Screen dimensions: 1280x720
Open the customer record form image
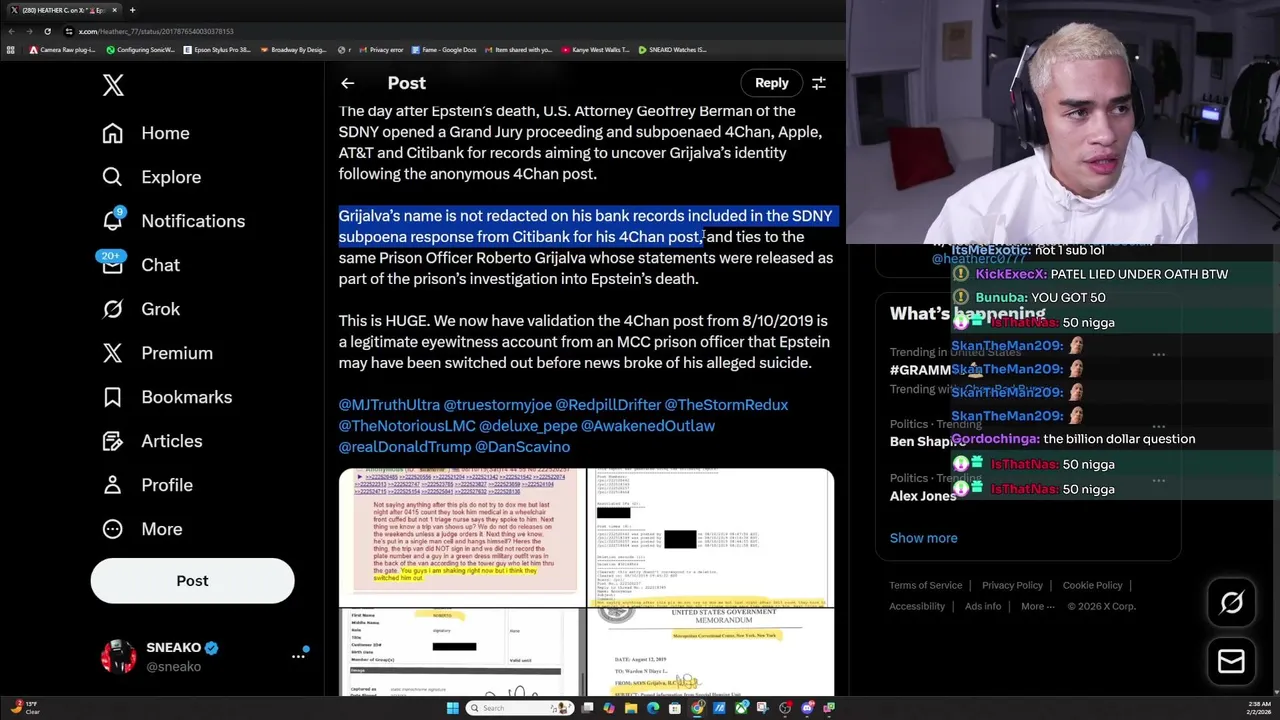coord(462,652)
